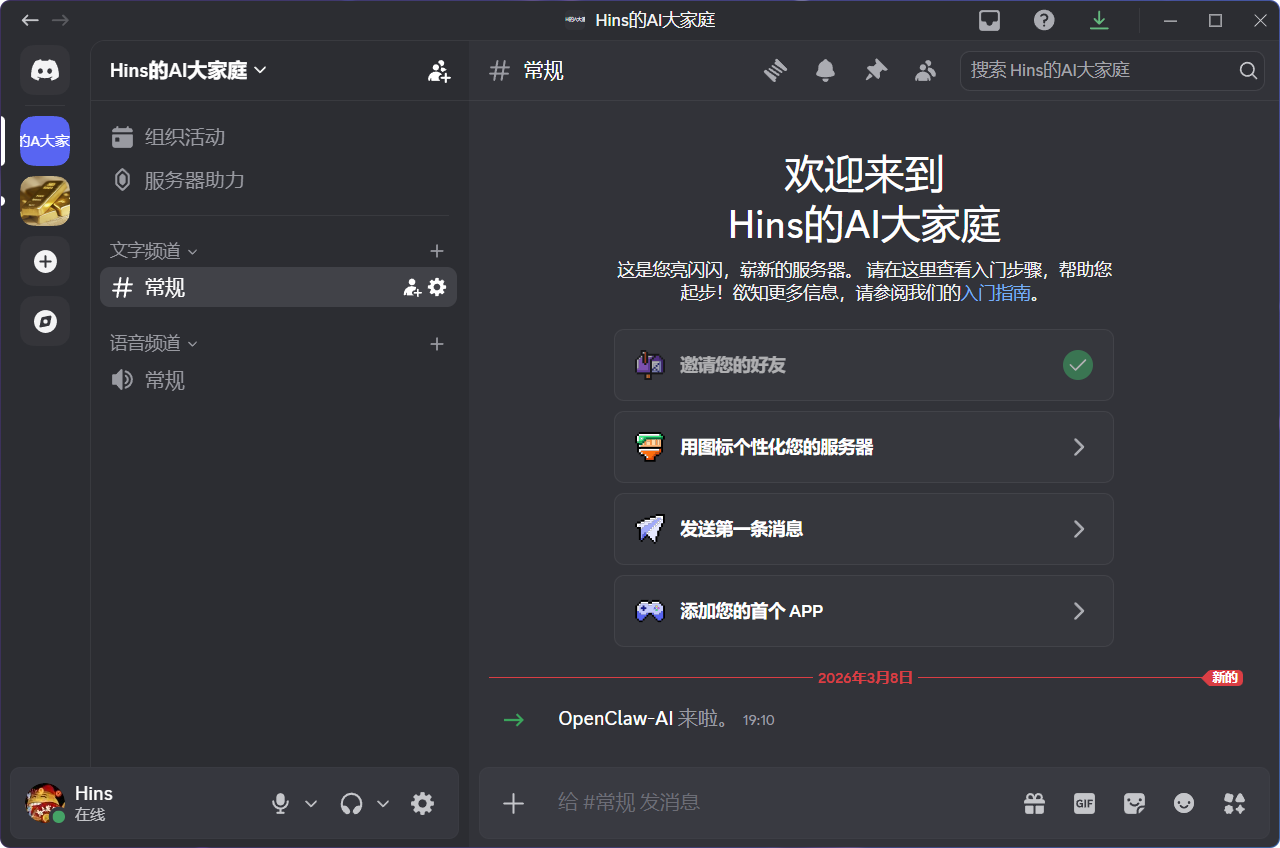The width and height of the screenshot is (1280, 848).
Task: Click the window title Hins的AI大家庭
Action: 655,20
